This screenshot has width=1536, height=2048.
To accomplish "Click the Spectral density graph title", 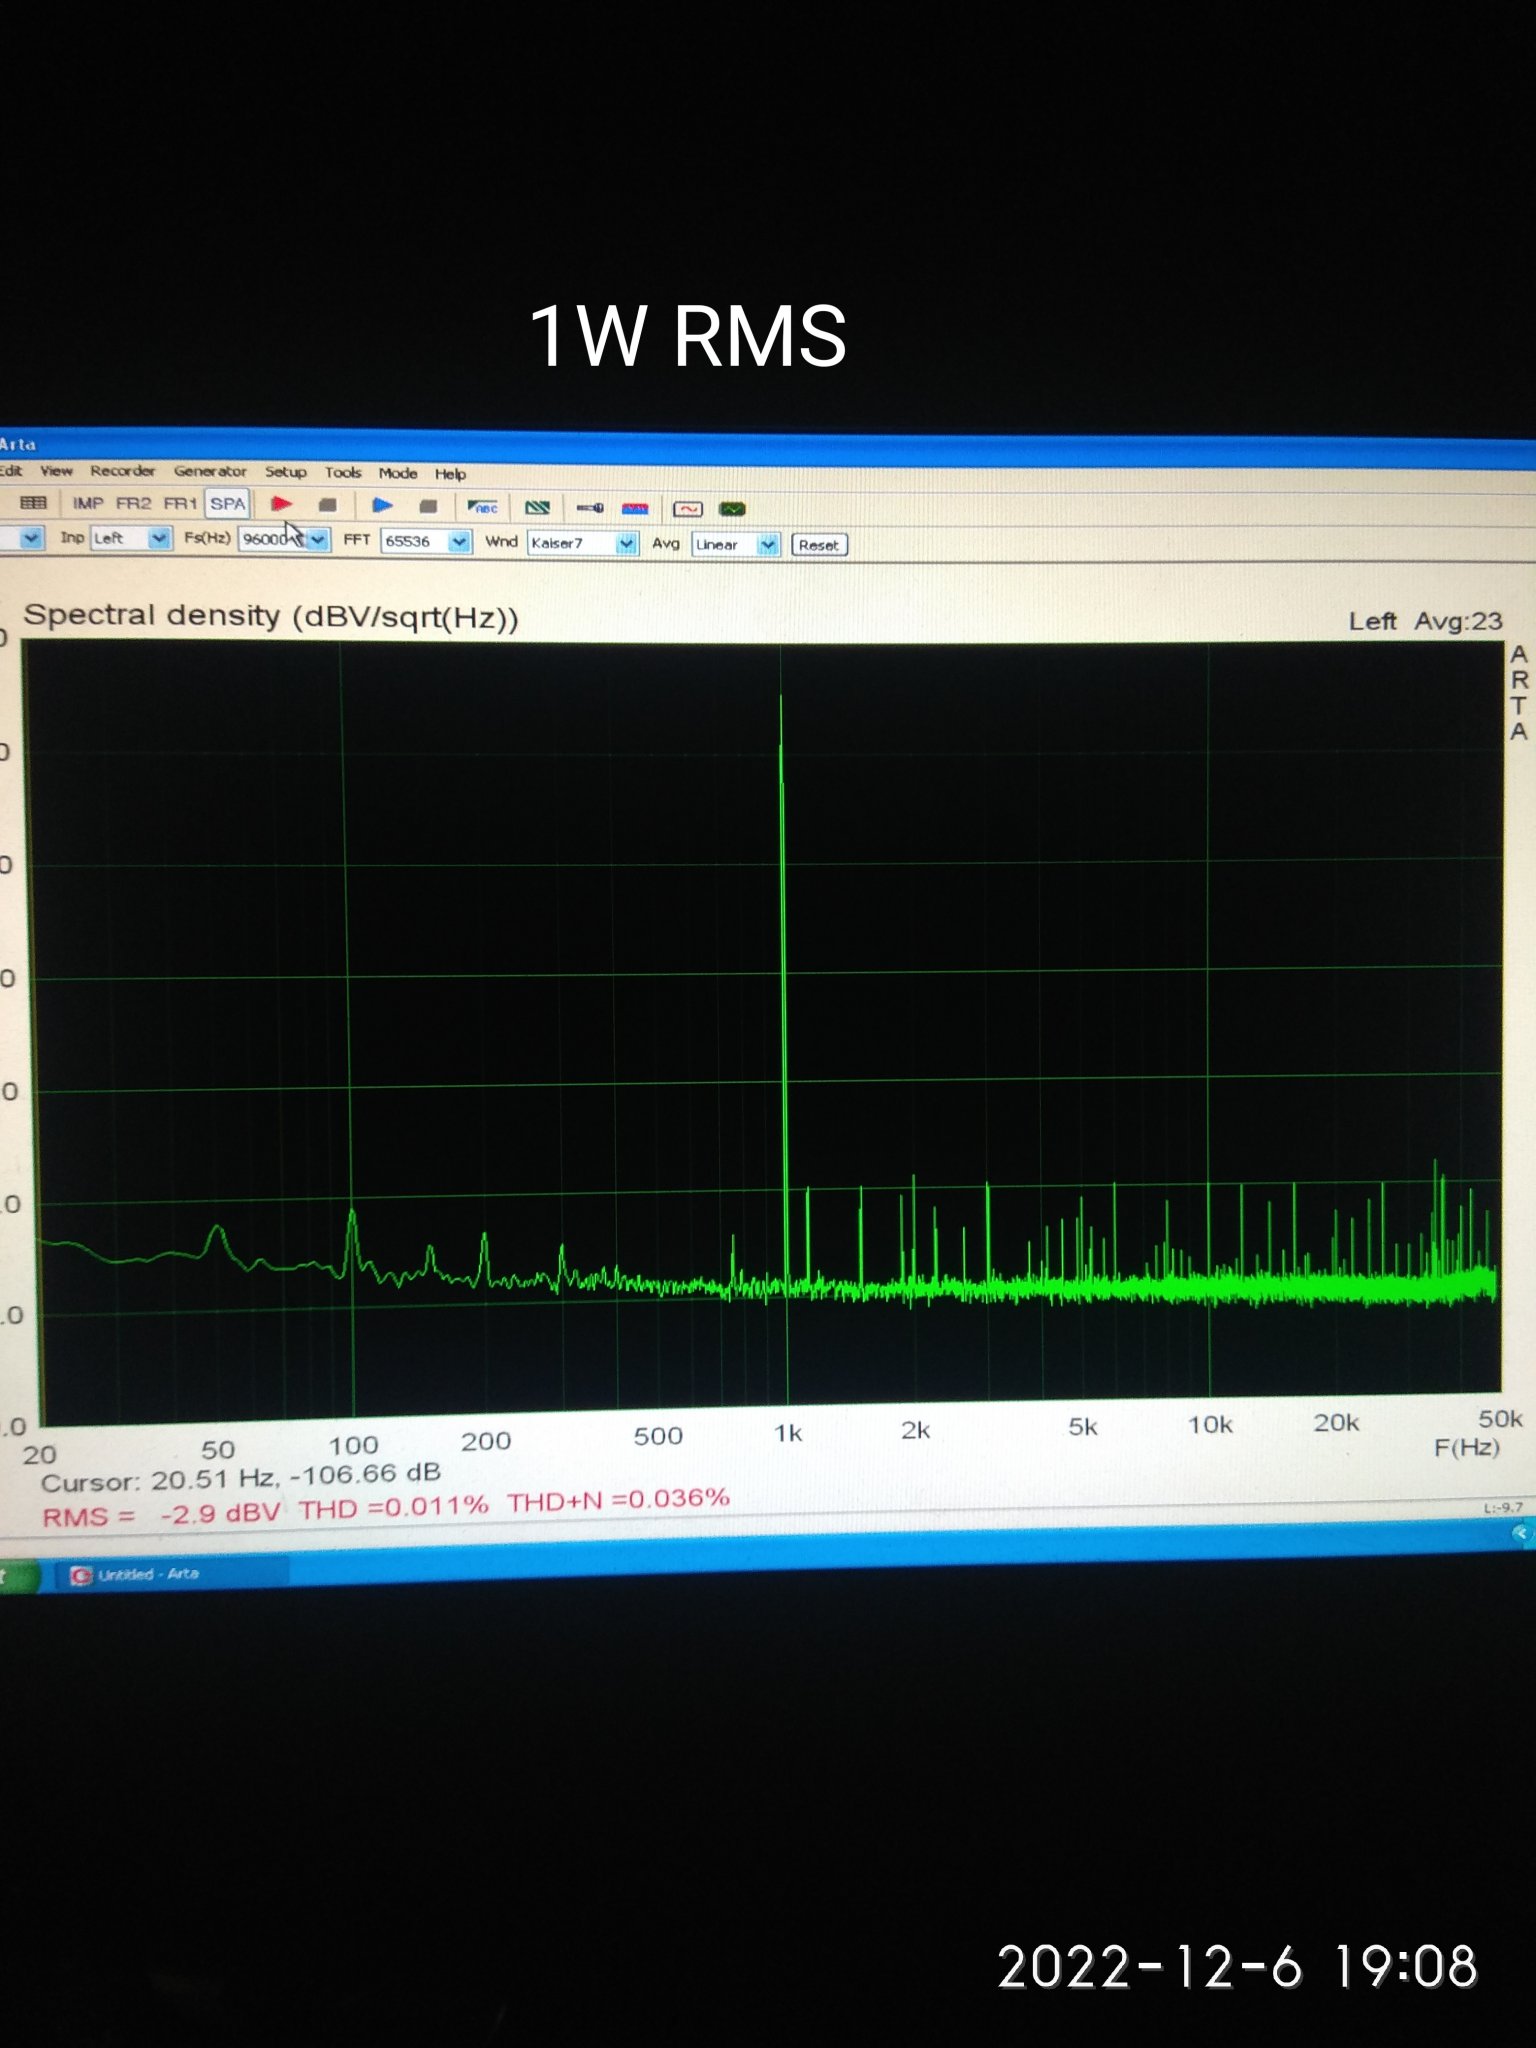I will pyautogui.click(x=271, y=616).
